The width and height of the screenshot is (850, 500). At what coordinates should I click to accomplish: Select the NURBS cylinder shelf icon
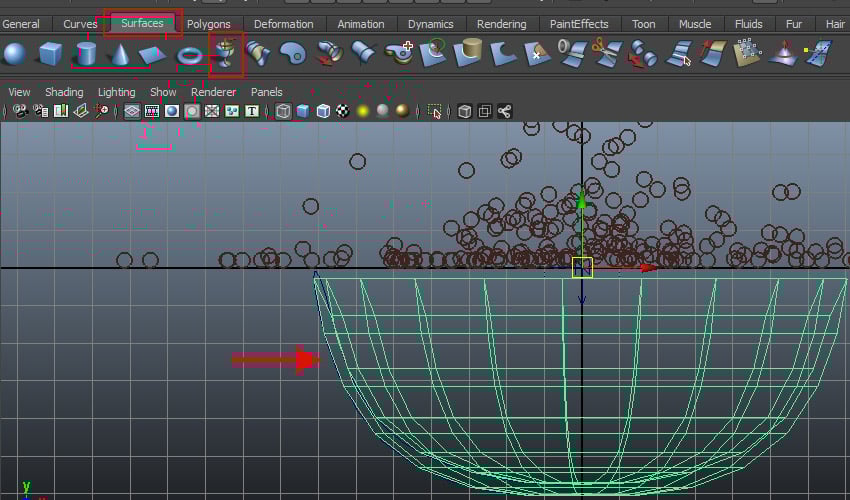pyautogui.click(x=86, y=54)
